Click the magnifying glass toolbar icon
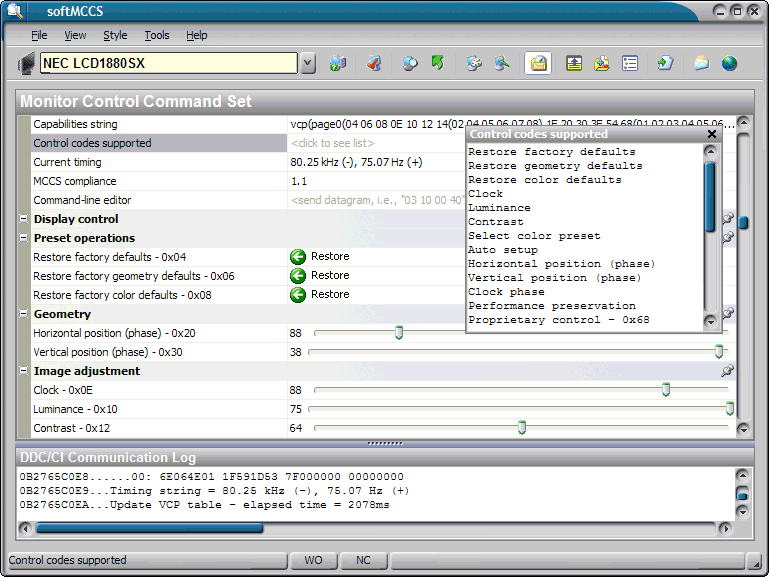Image resolution: width=769 pixels, height=577 pixels. 410,63
